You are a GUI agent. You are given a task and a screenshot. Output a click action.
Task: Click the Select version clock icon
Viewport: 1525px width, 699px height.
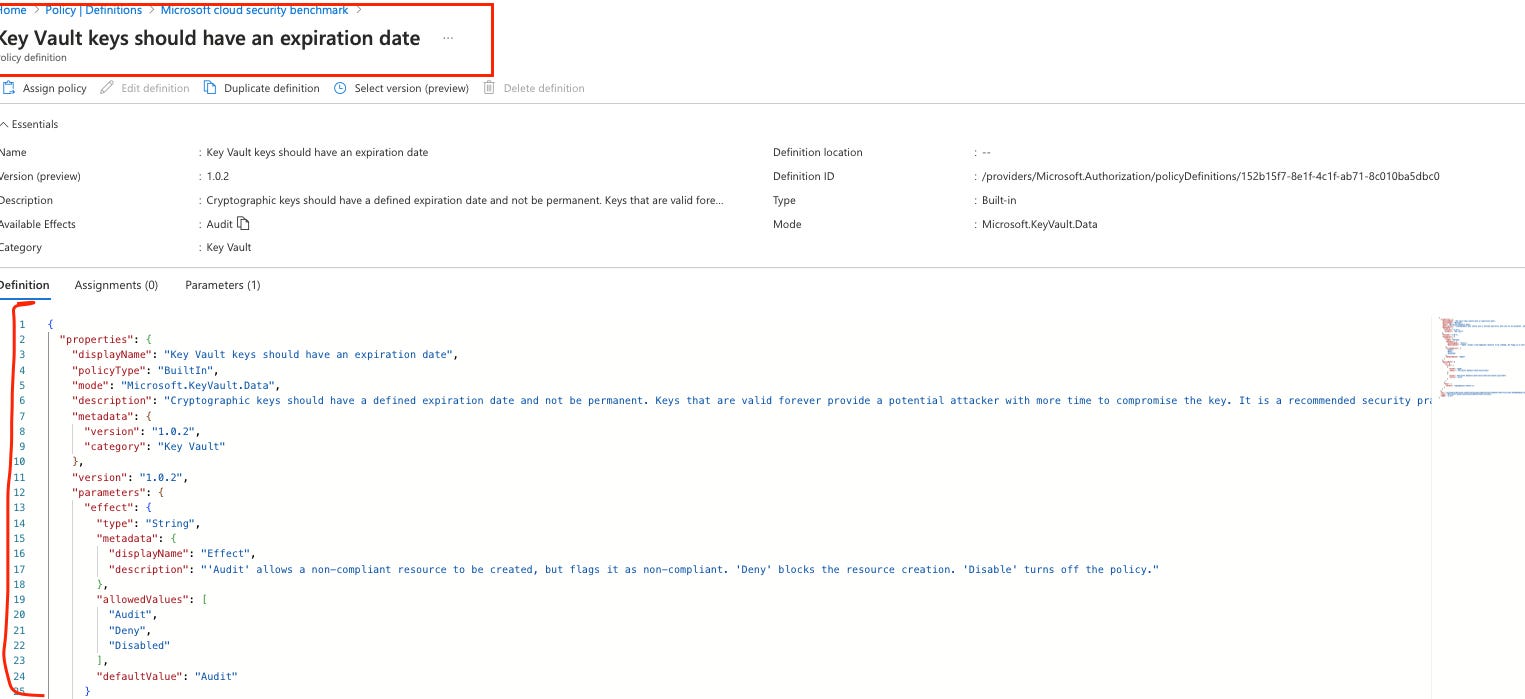340,88
